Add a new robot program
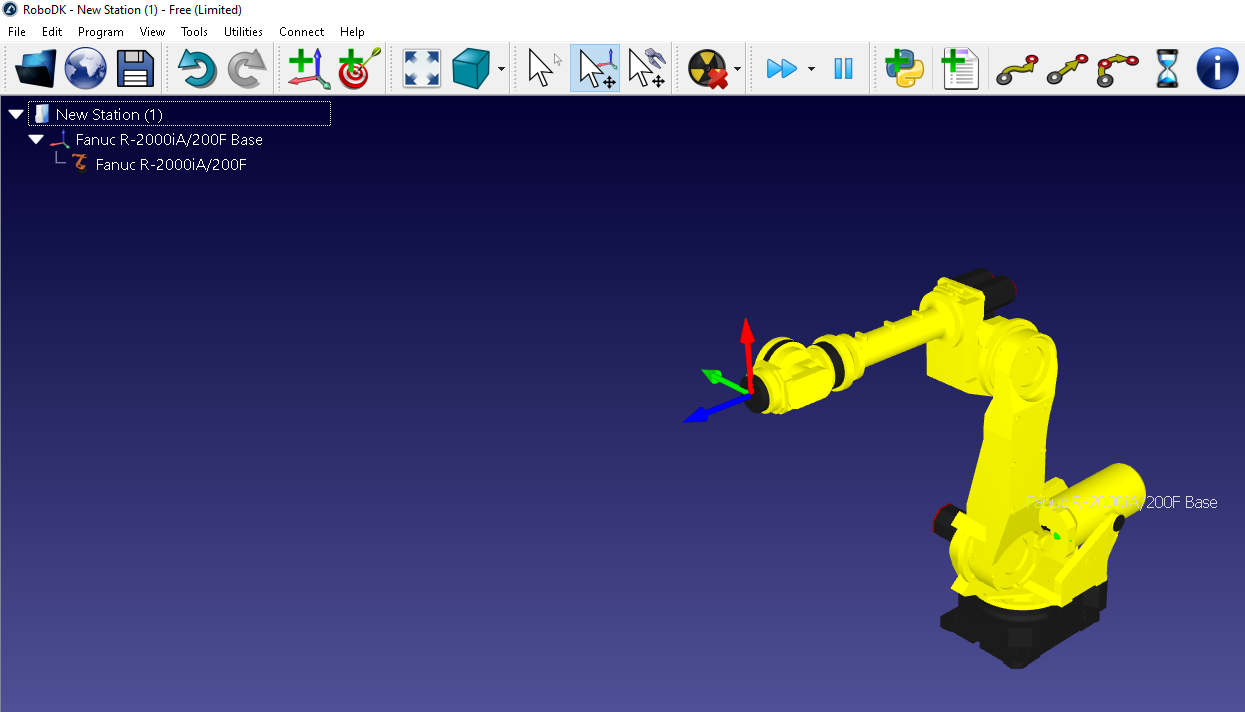Image resolution: width=1245 pixels, height=712 pixels. pyautogui.click(x=960, y=69)
